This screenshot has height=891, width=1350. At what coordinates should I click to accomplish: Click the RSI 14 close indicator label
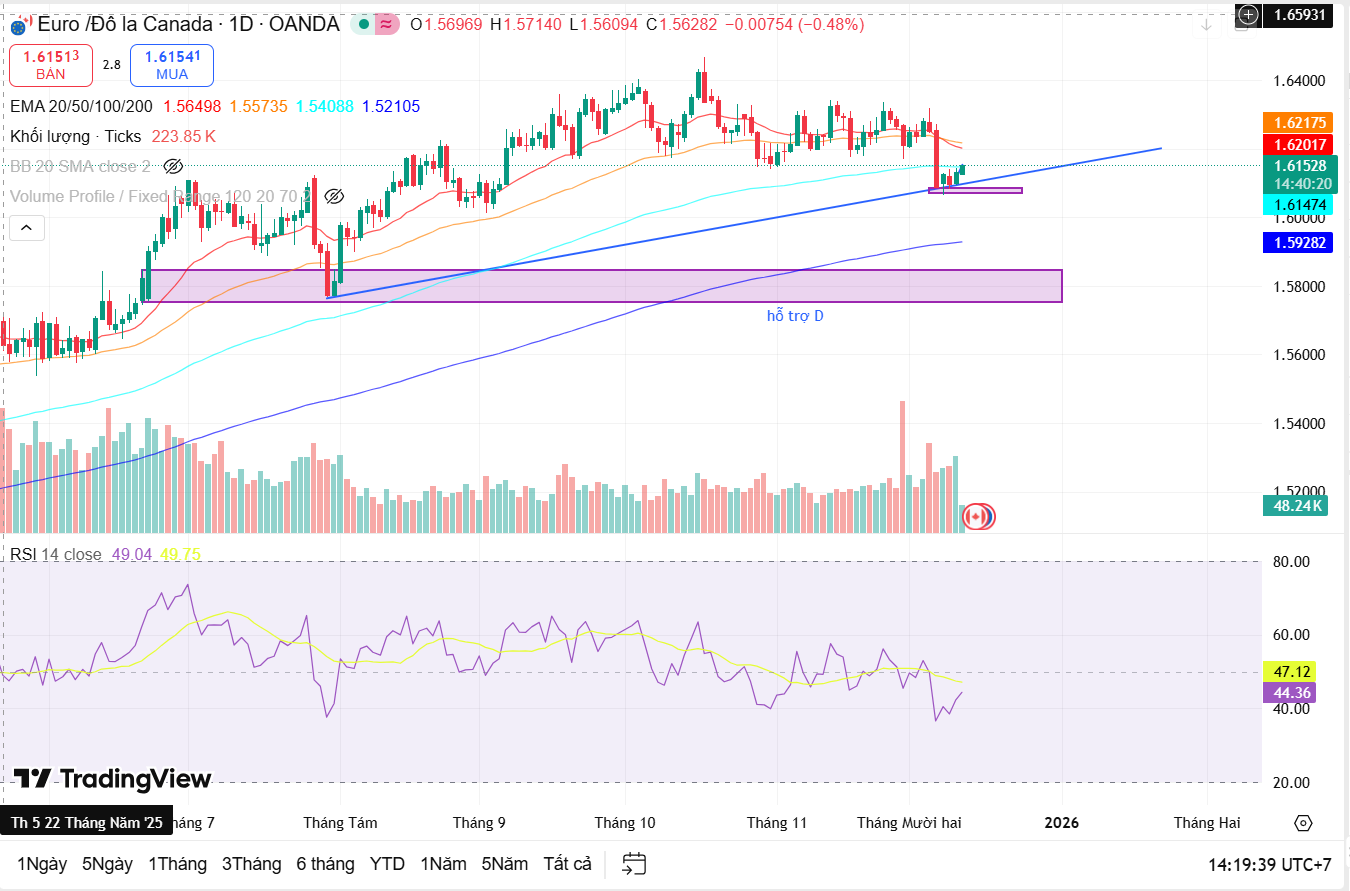(56, 554)
